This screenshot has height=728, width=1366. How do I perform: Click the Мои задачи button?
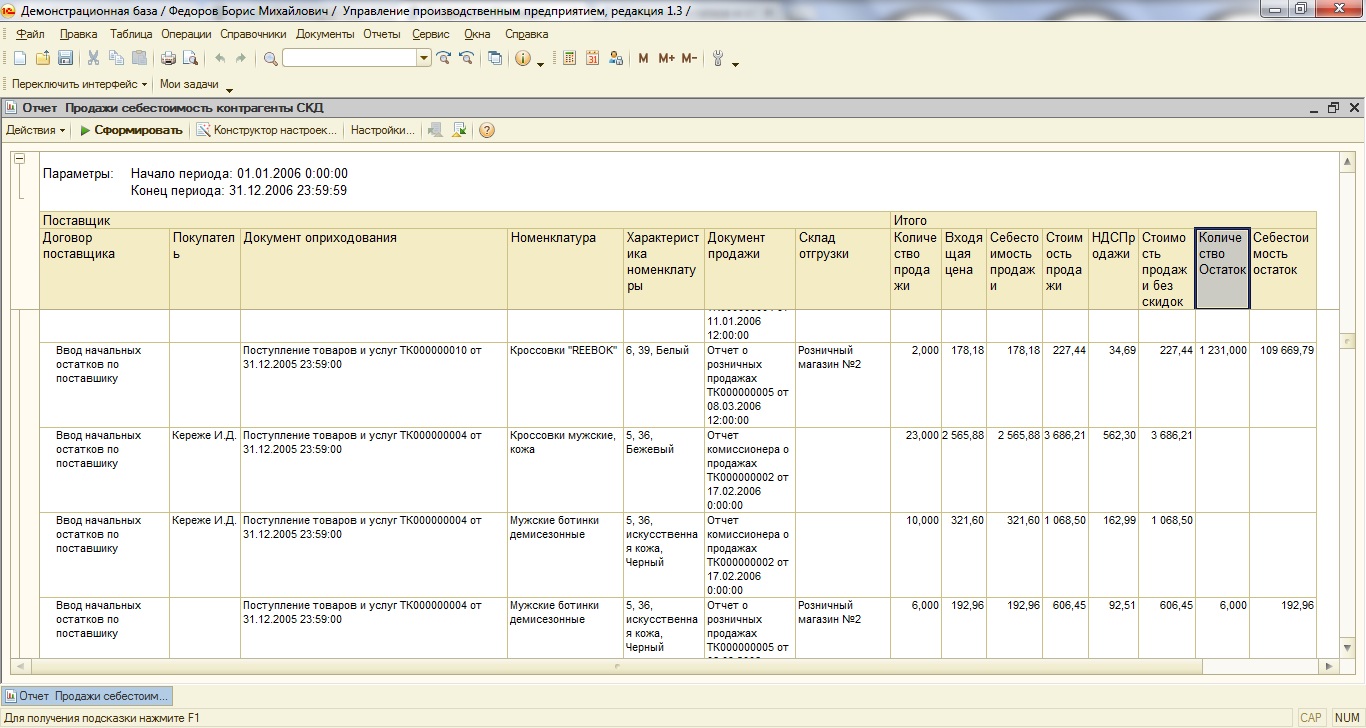coord(189,85)
